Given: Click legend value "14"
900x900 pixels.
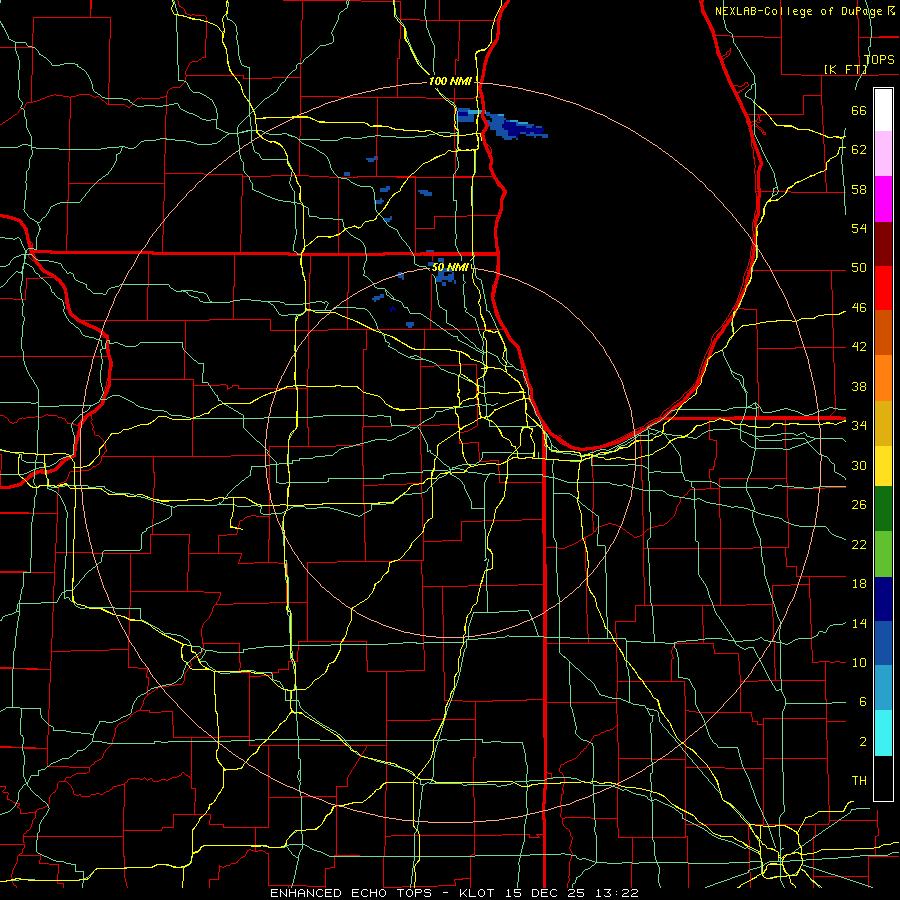Looking at the screenshot, I should [859, 624].
